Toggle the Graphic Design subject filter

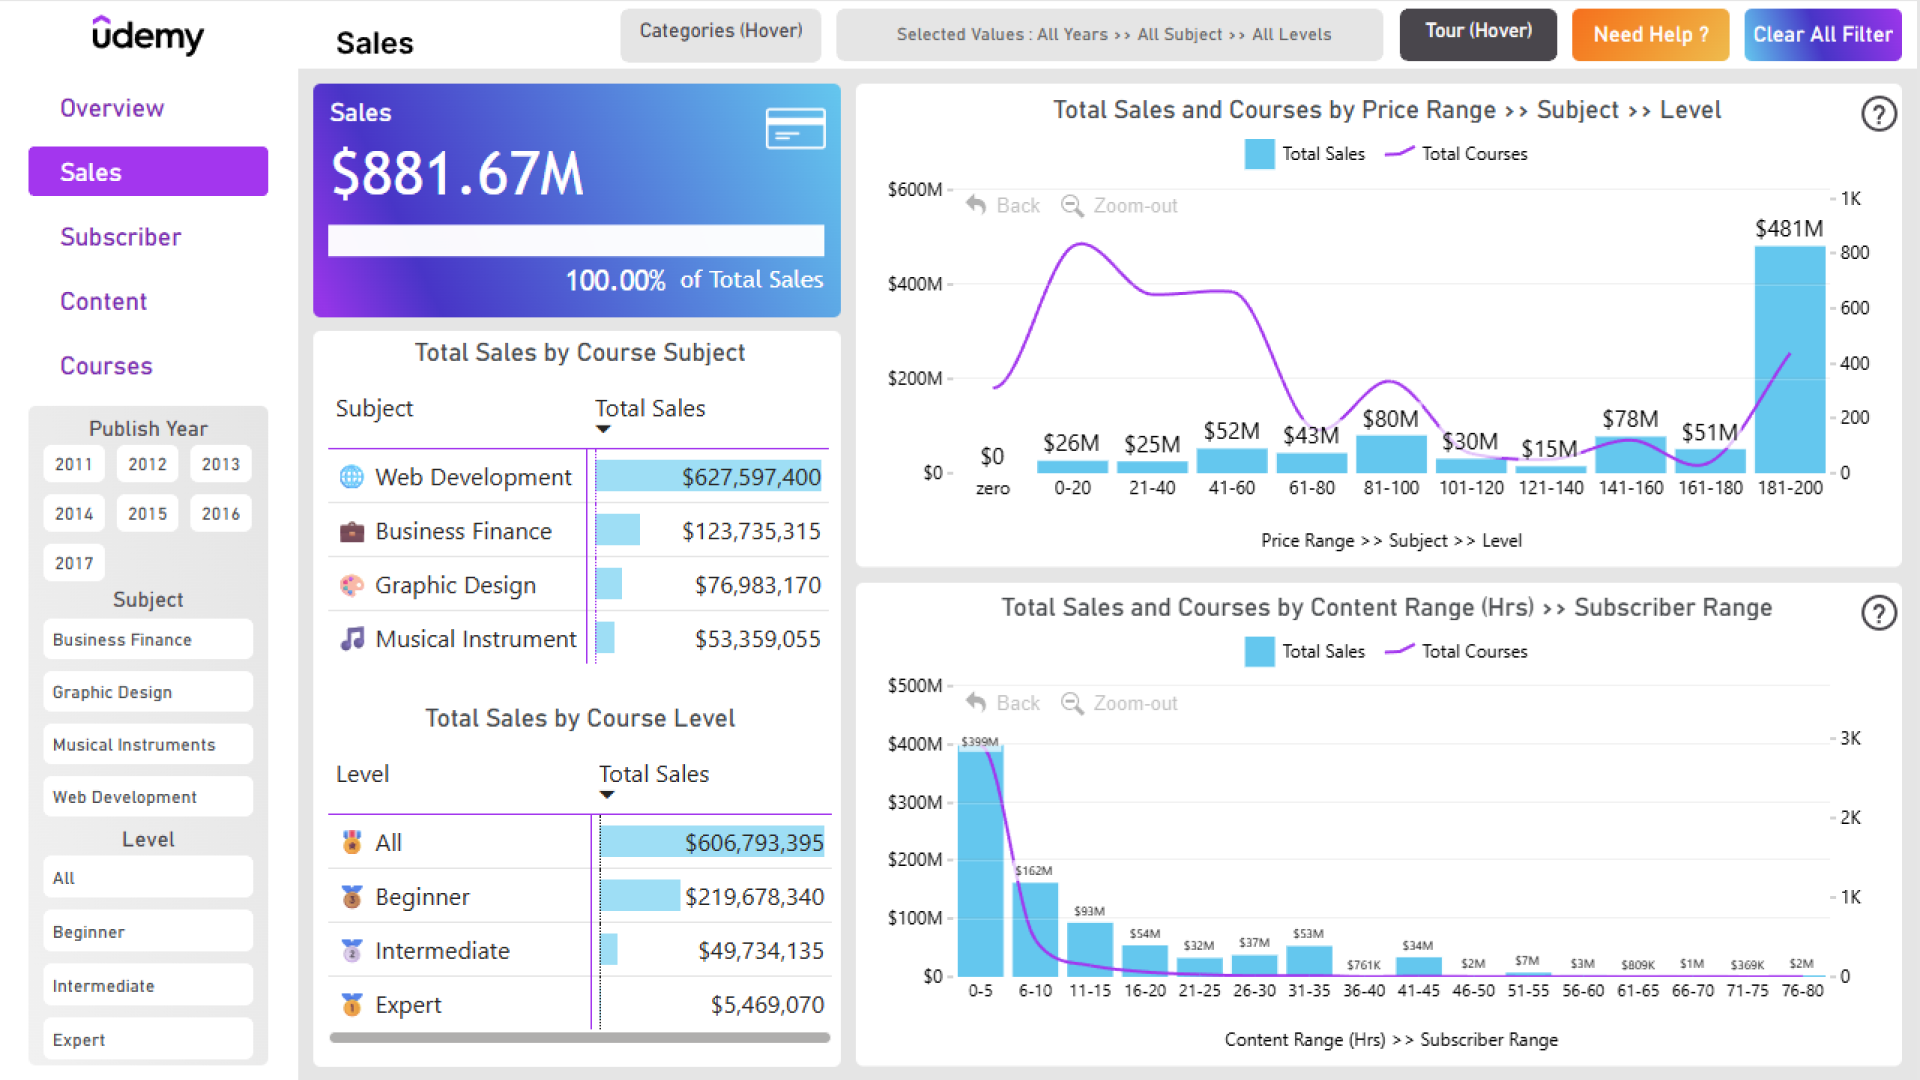coord(147,692)
